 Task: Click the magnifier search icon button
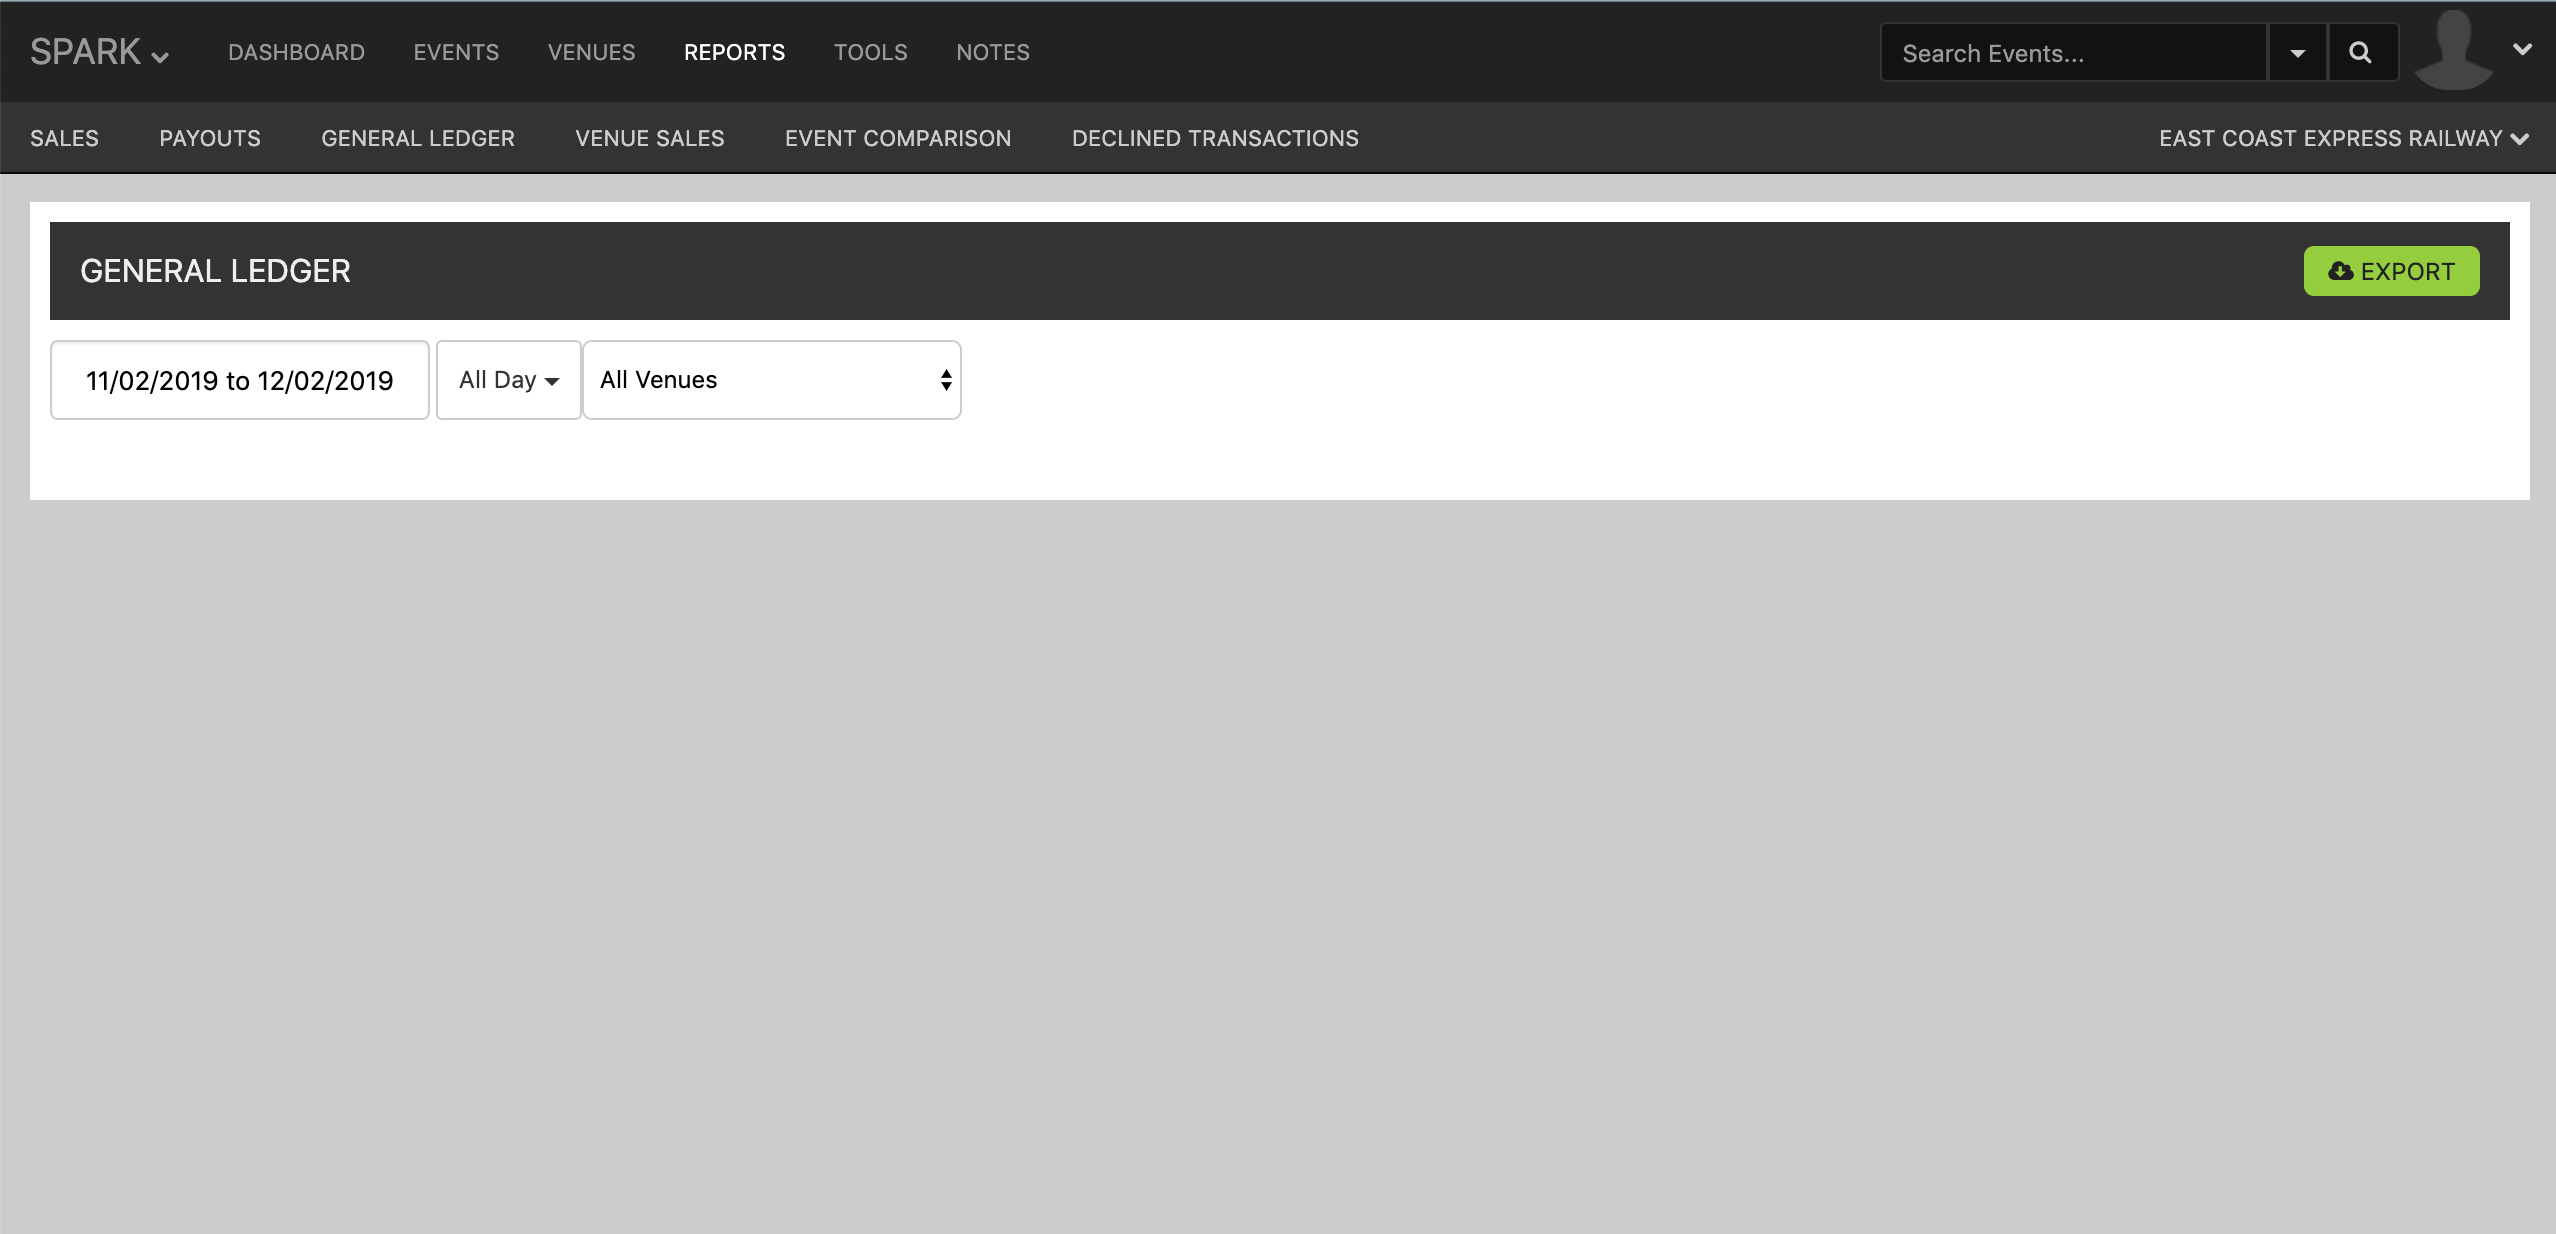(2361, 53)
